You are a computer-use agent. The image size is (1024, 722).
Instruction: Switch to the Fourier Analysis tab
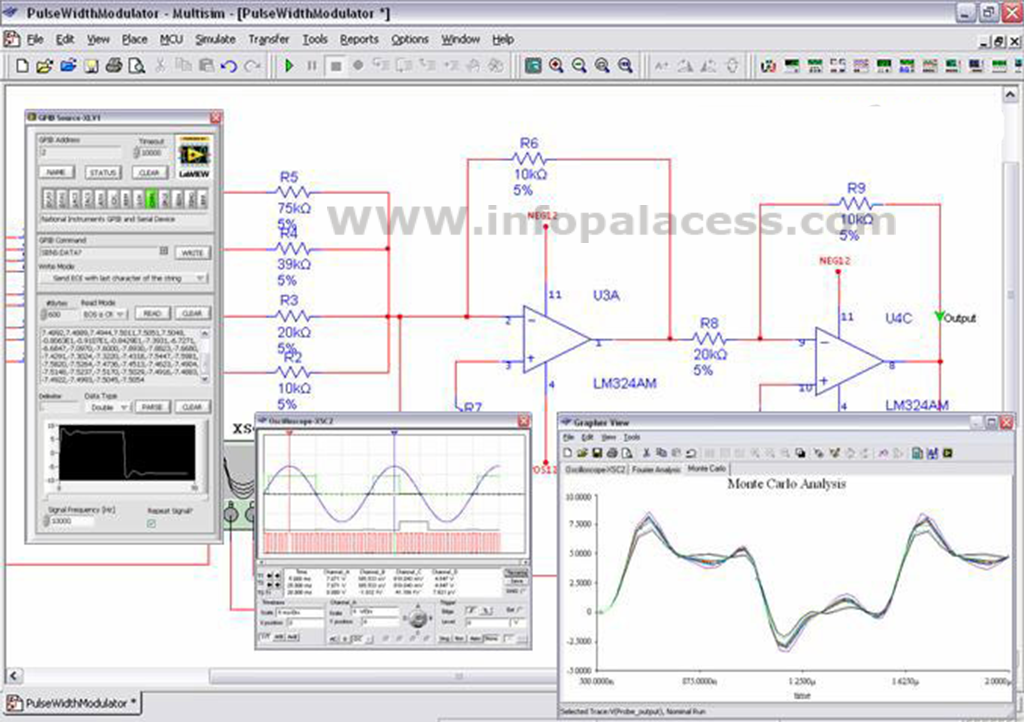pos(655,469)
